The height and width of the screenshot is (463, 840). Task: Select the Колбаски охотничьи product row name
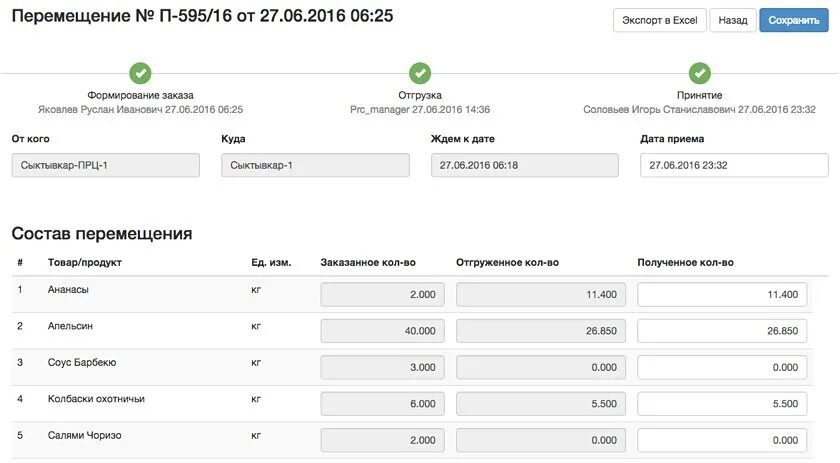[96, 399]
